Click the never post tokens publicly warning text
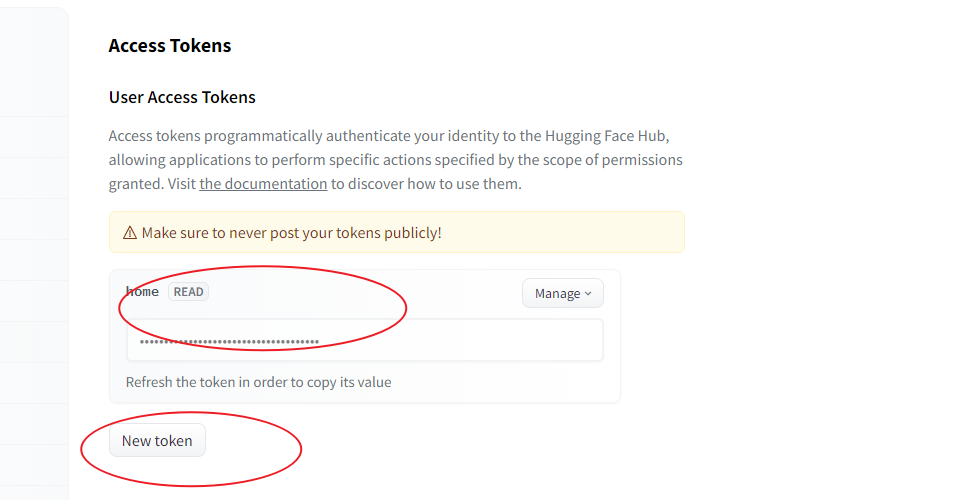 pyautogui.click(x=291, y=233)
